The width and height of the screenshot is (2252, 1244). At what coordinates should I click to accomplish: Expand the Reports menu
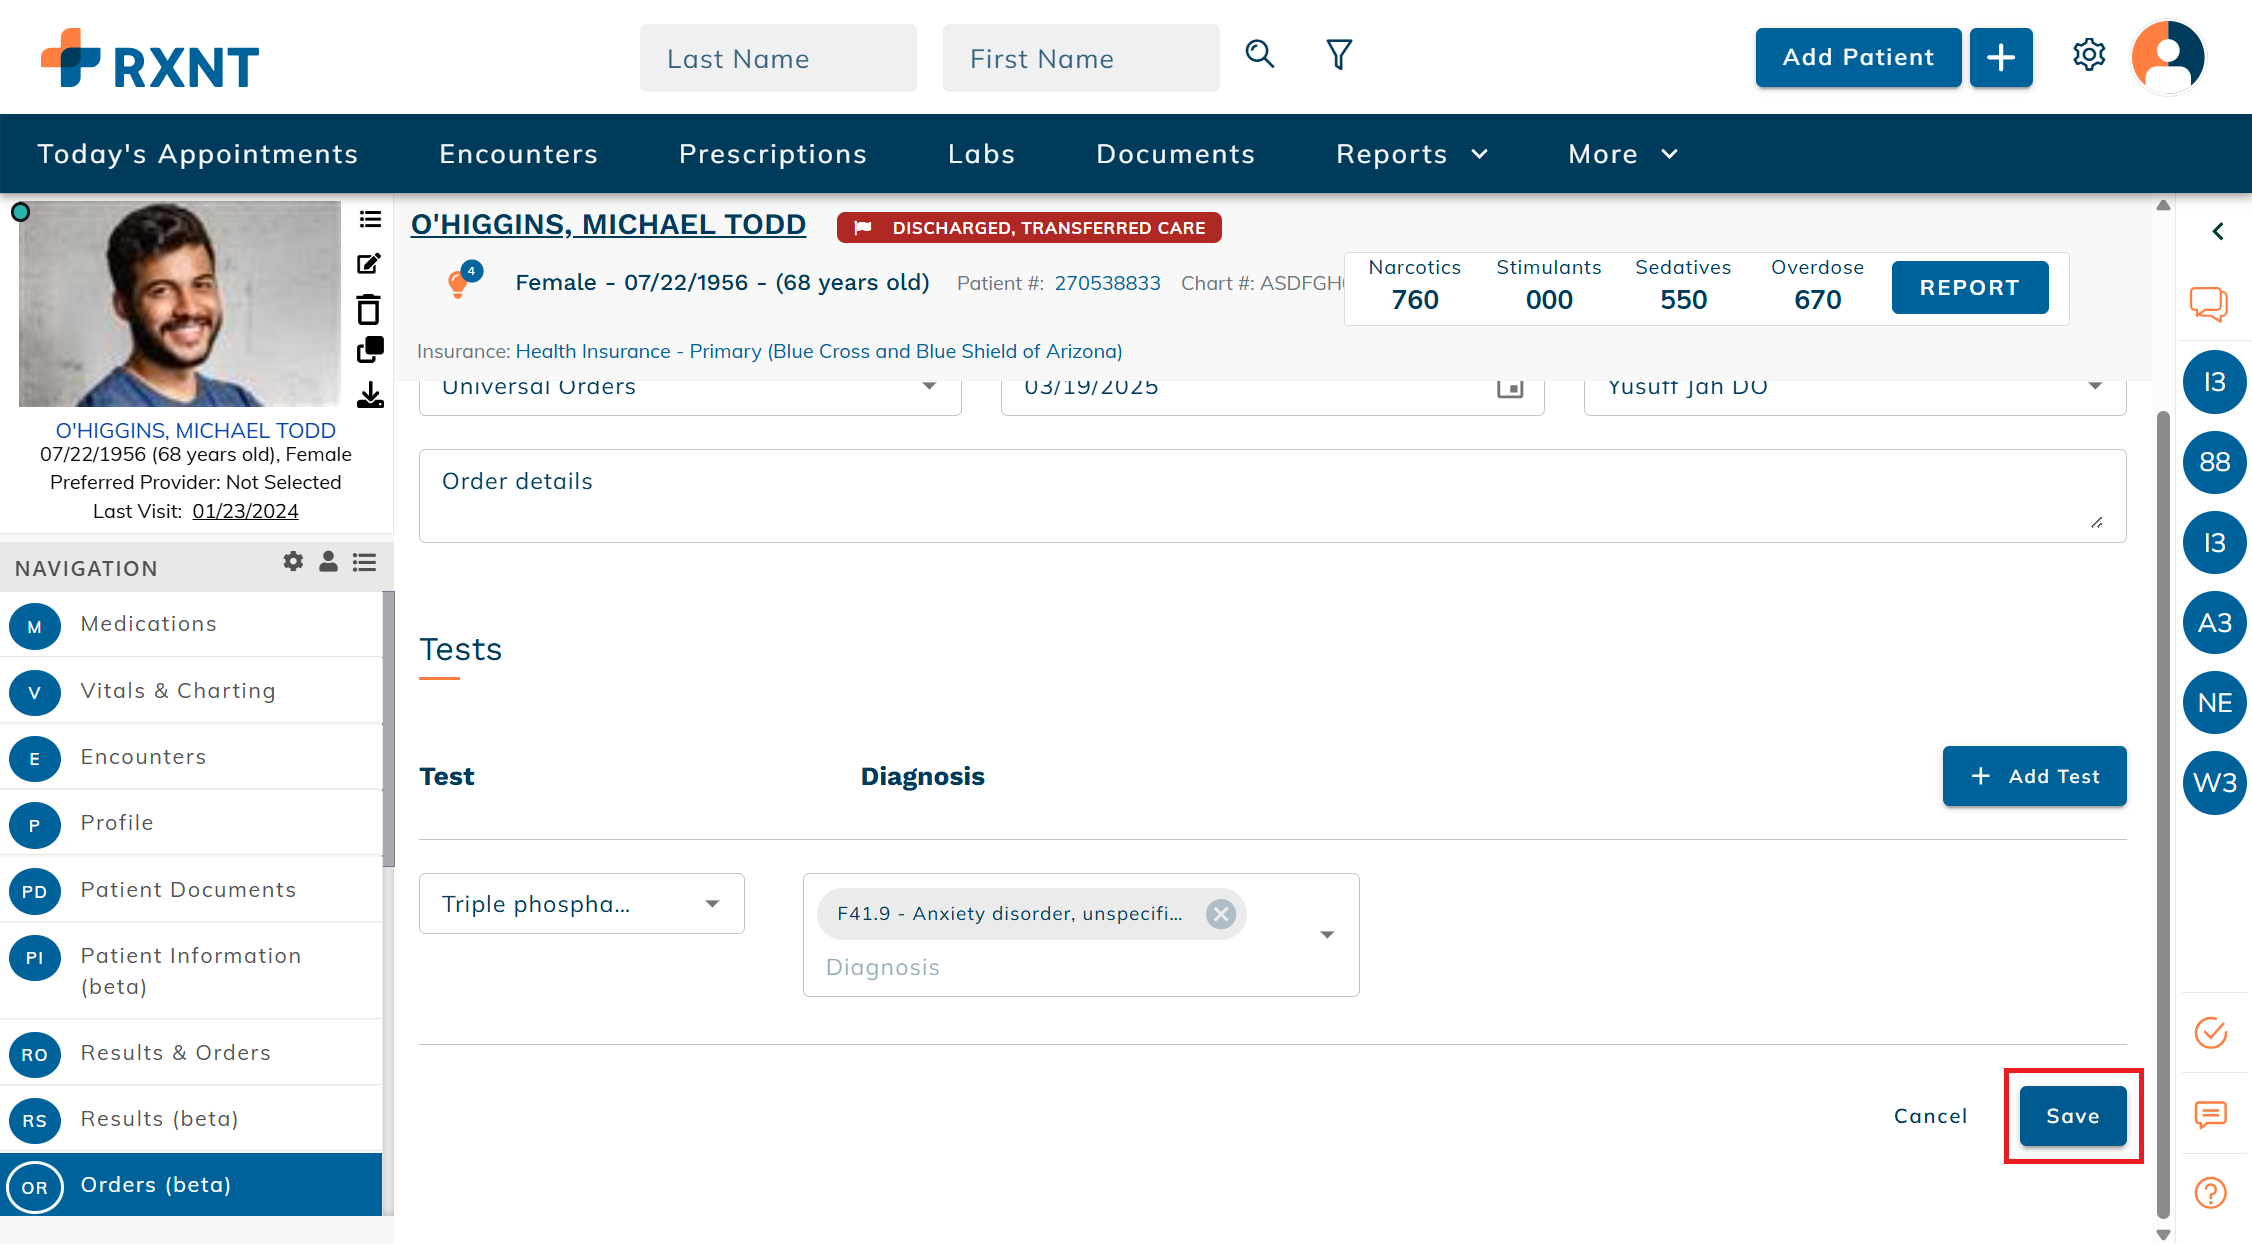pos(1412,154)
